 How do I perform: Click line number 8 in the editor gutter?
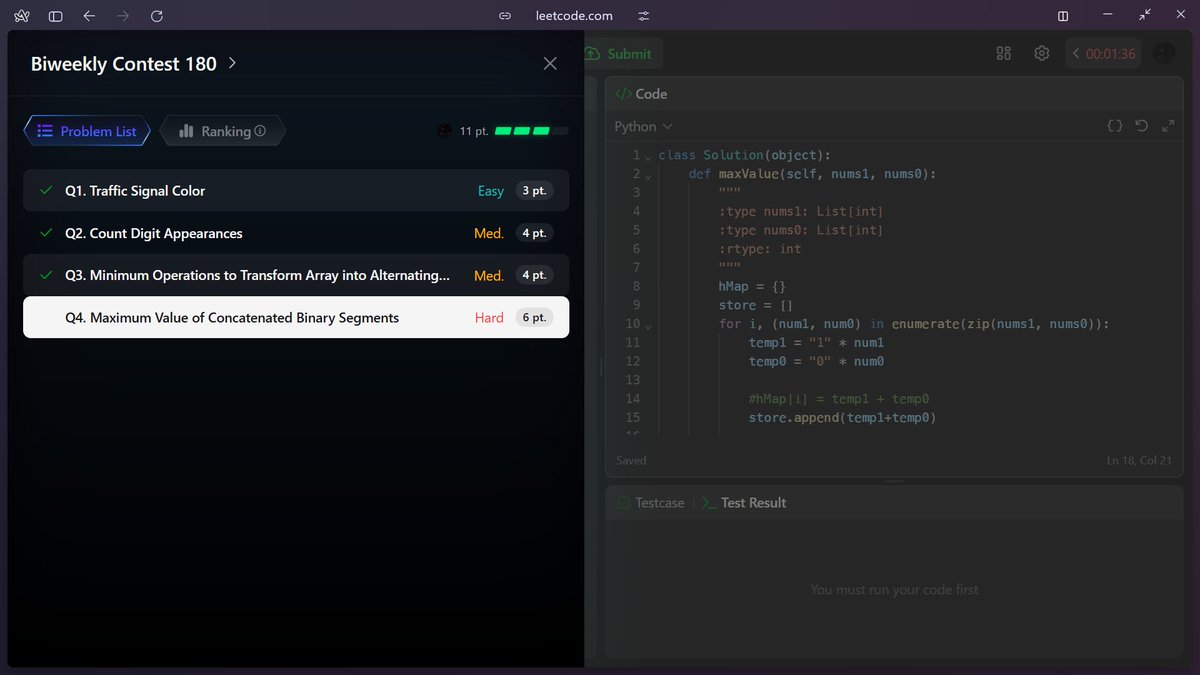coord(636,286)
